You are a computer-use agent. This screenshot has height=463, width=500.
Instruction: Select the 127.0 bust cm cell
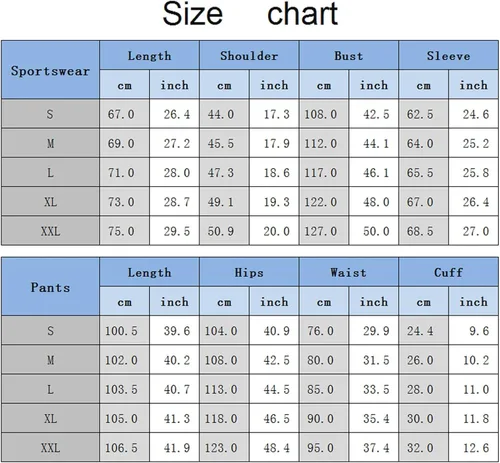click(324, 231)
